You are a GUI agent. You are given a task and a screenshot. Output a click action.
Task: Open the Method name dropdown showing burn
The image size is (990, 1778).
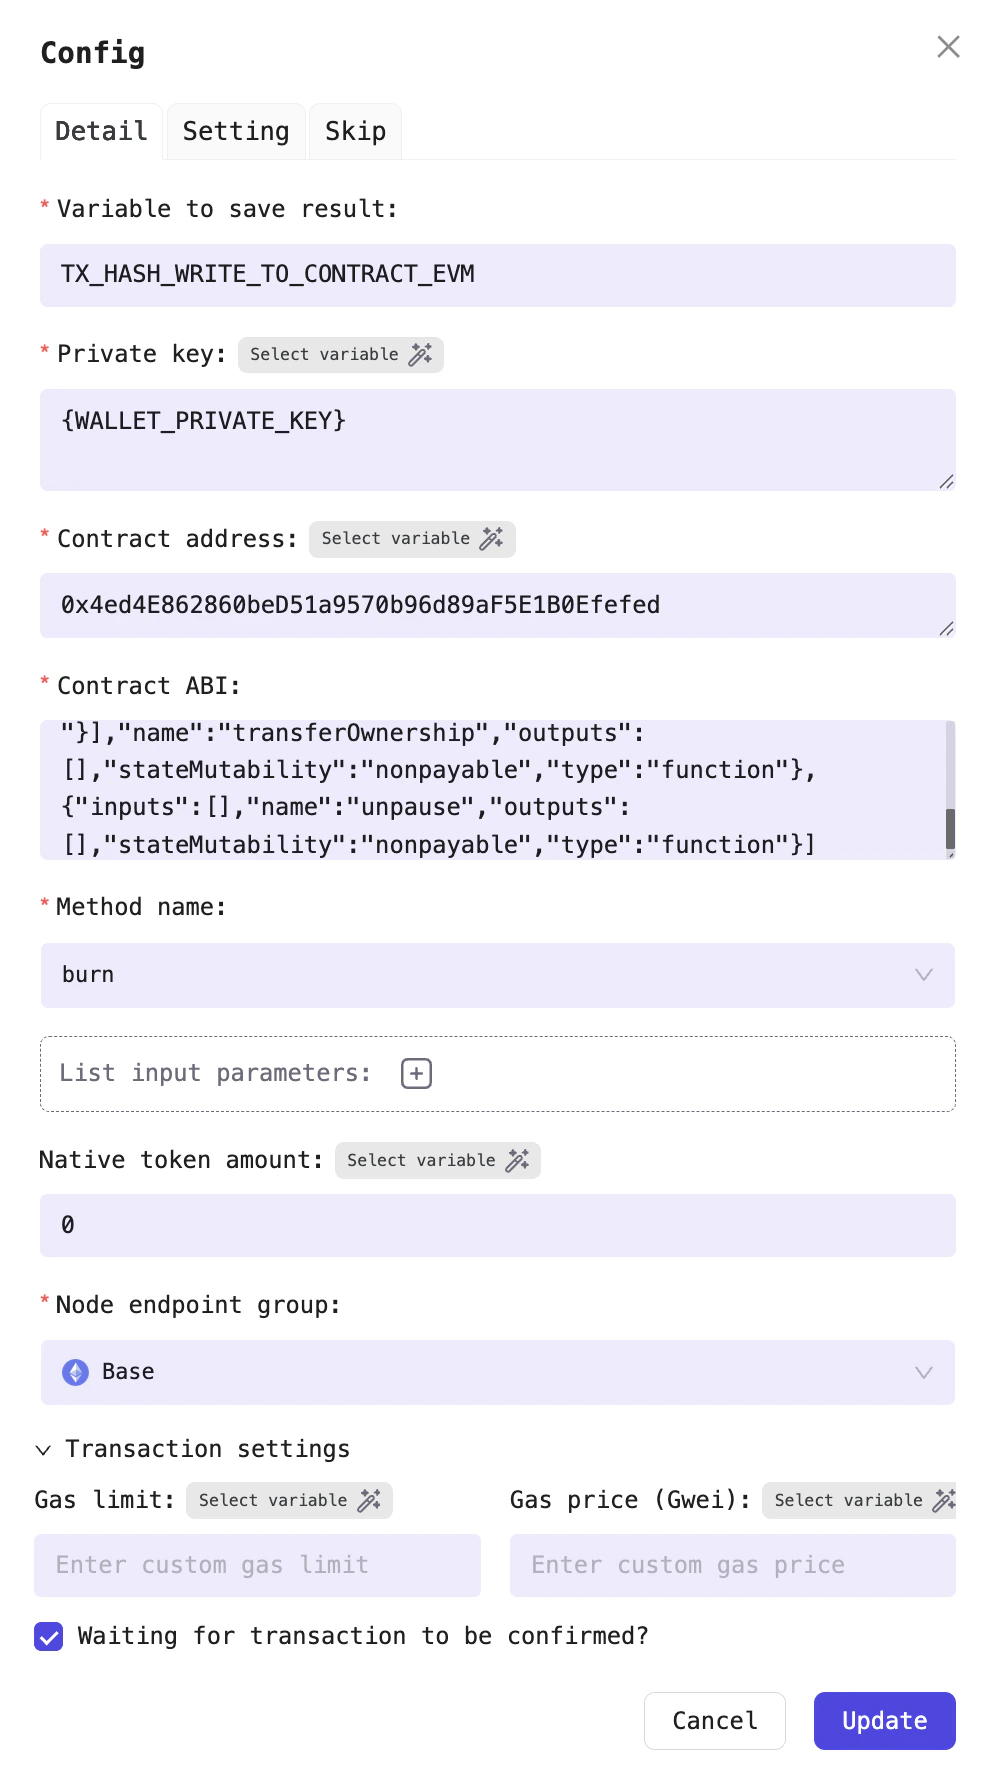tap(922, 975)
